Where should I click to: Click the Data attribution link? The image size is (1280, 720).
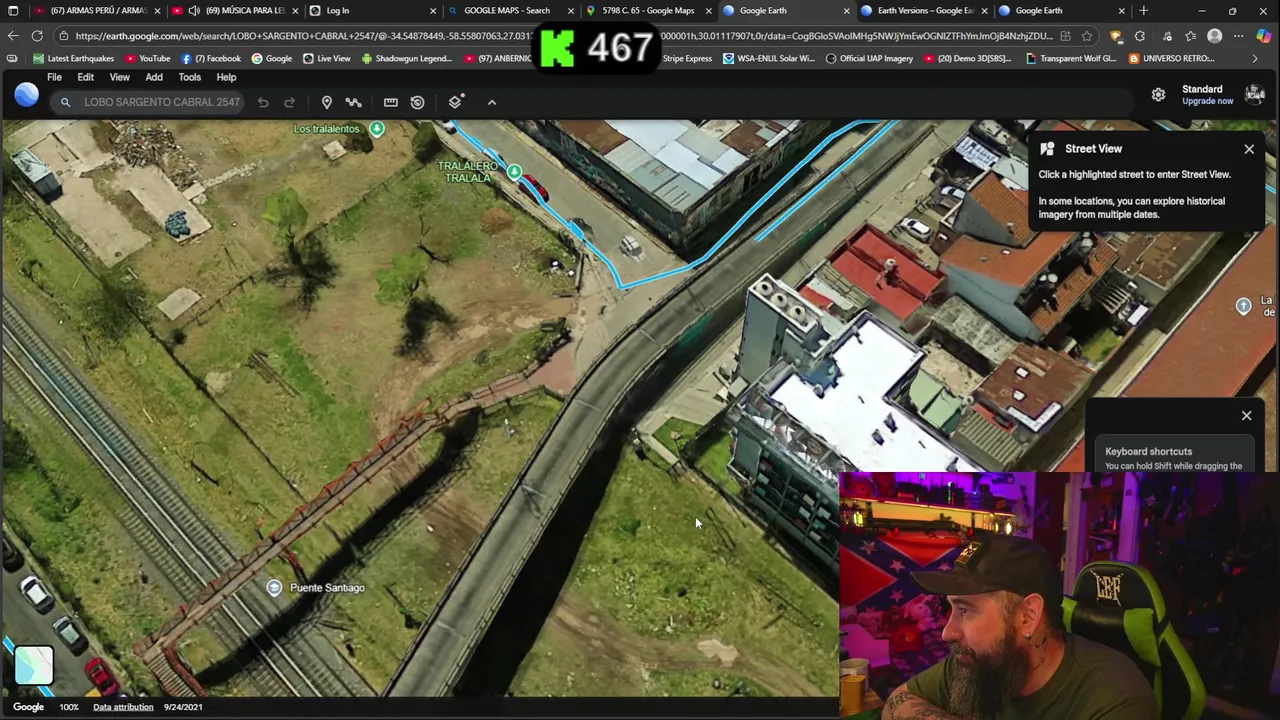click(123, 707)
